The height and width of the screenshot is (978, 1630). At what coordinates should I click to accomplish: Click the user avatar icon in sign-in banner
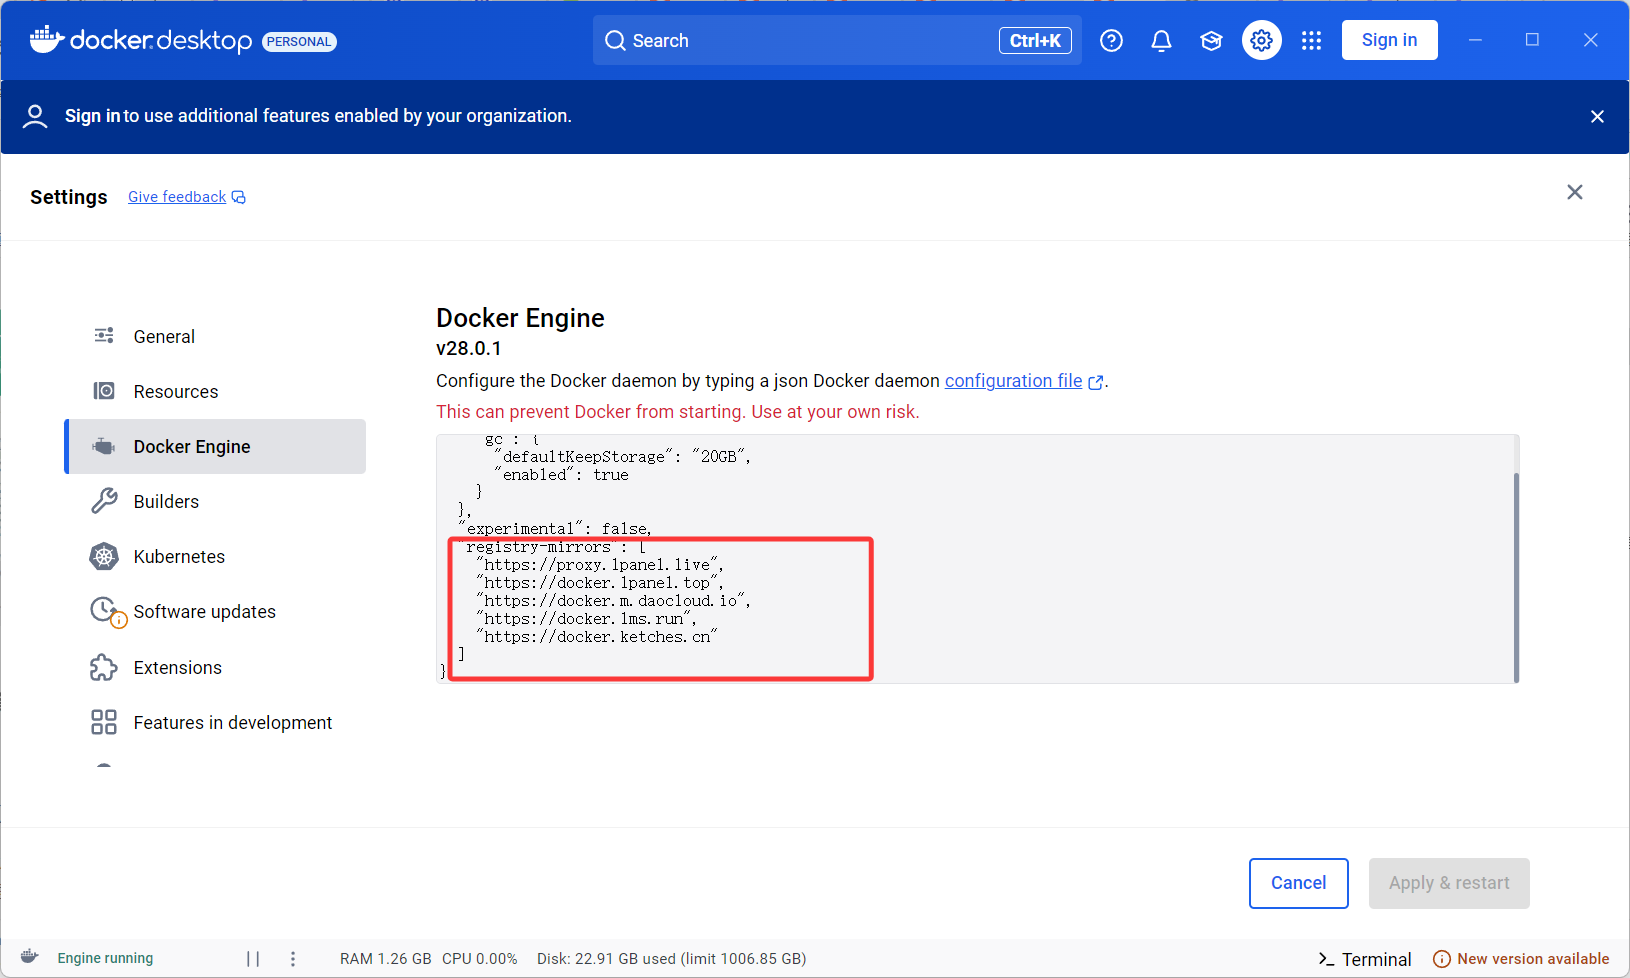tap(35, 116)
